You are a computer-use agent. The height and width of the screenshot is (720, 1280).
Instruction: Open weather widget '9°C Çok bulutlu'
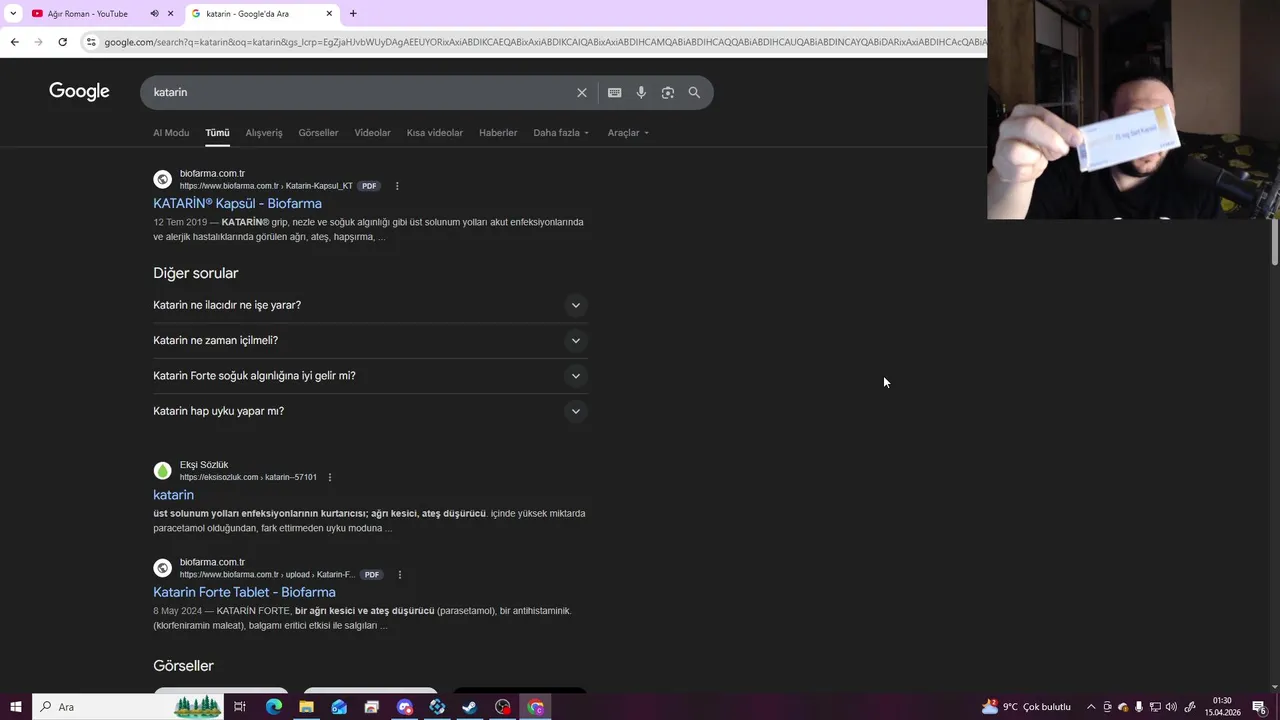click(1026, 707)
